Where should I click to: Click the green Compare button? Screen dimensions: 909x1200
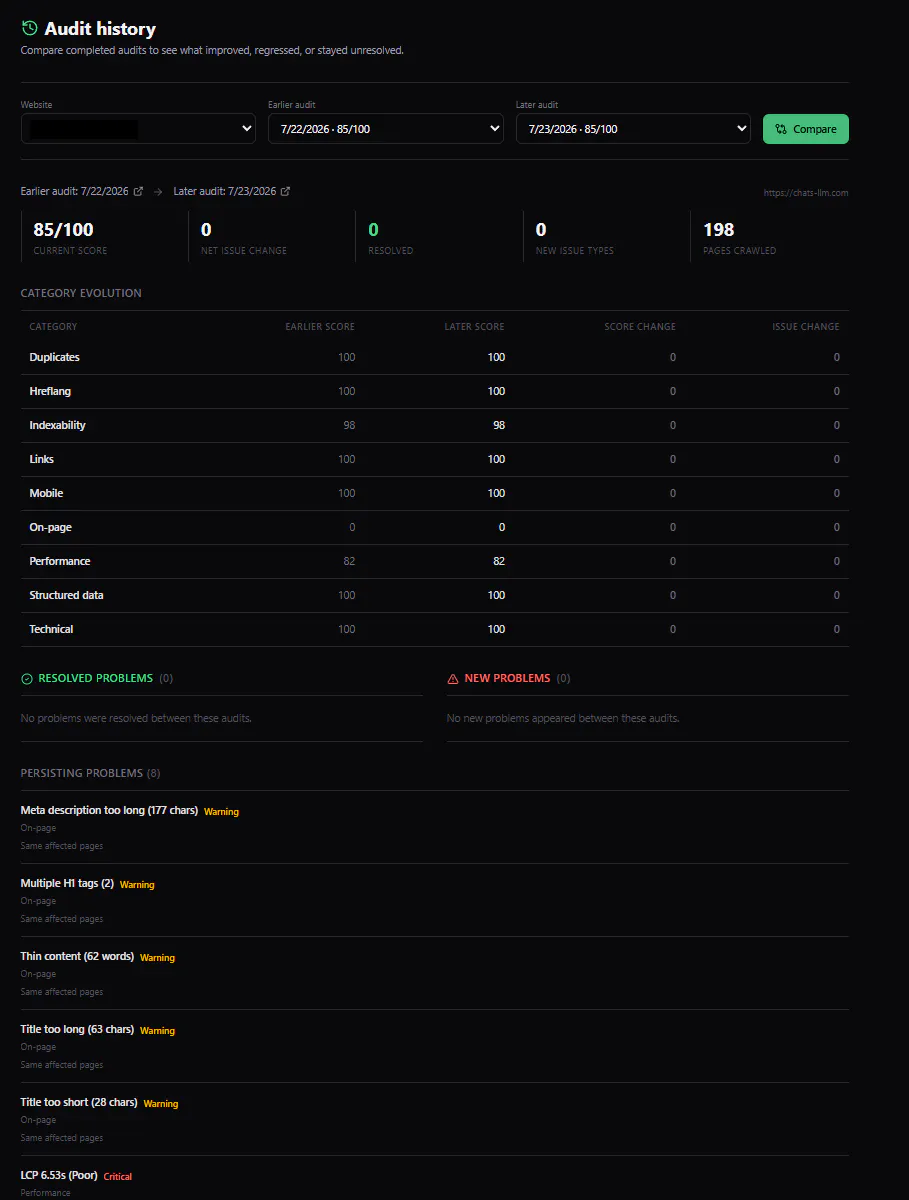point(806,129)
